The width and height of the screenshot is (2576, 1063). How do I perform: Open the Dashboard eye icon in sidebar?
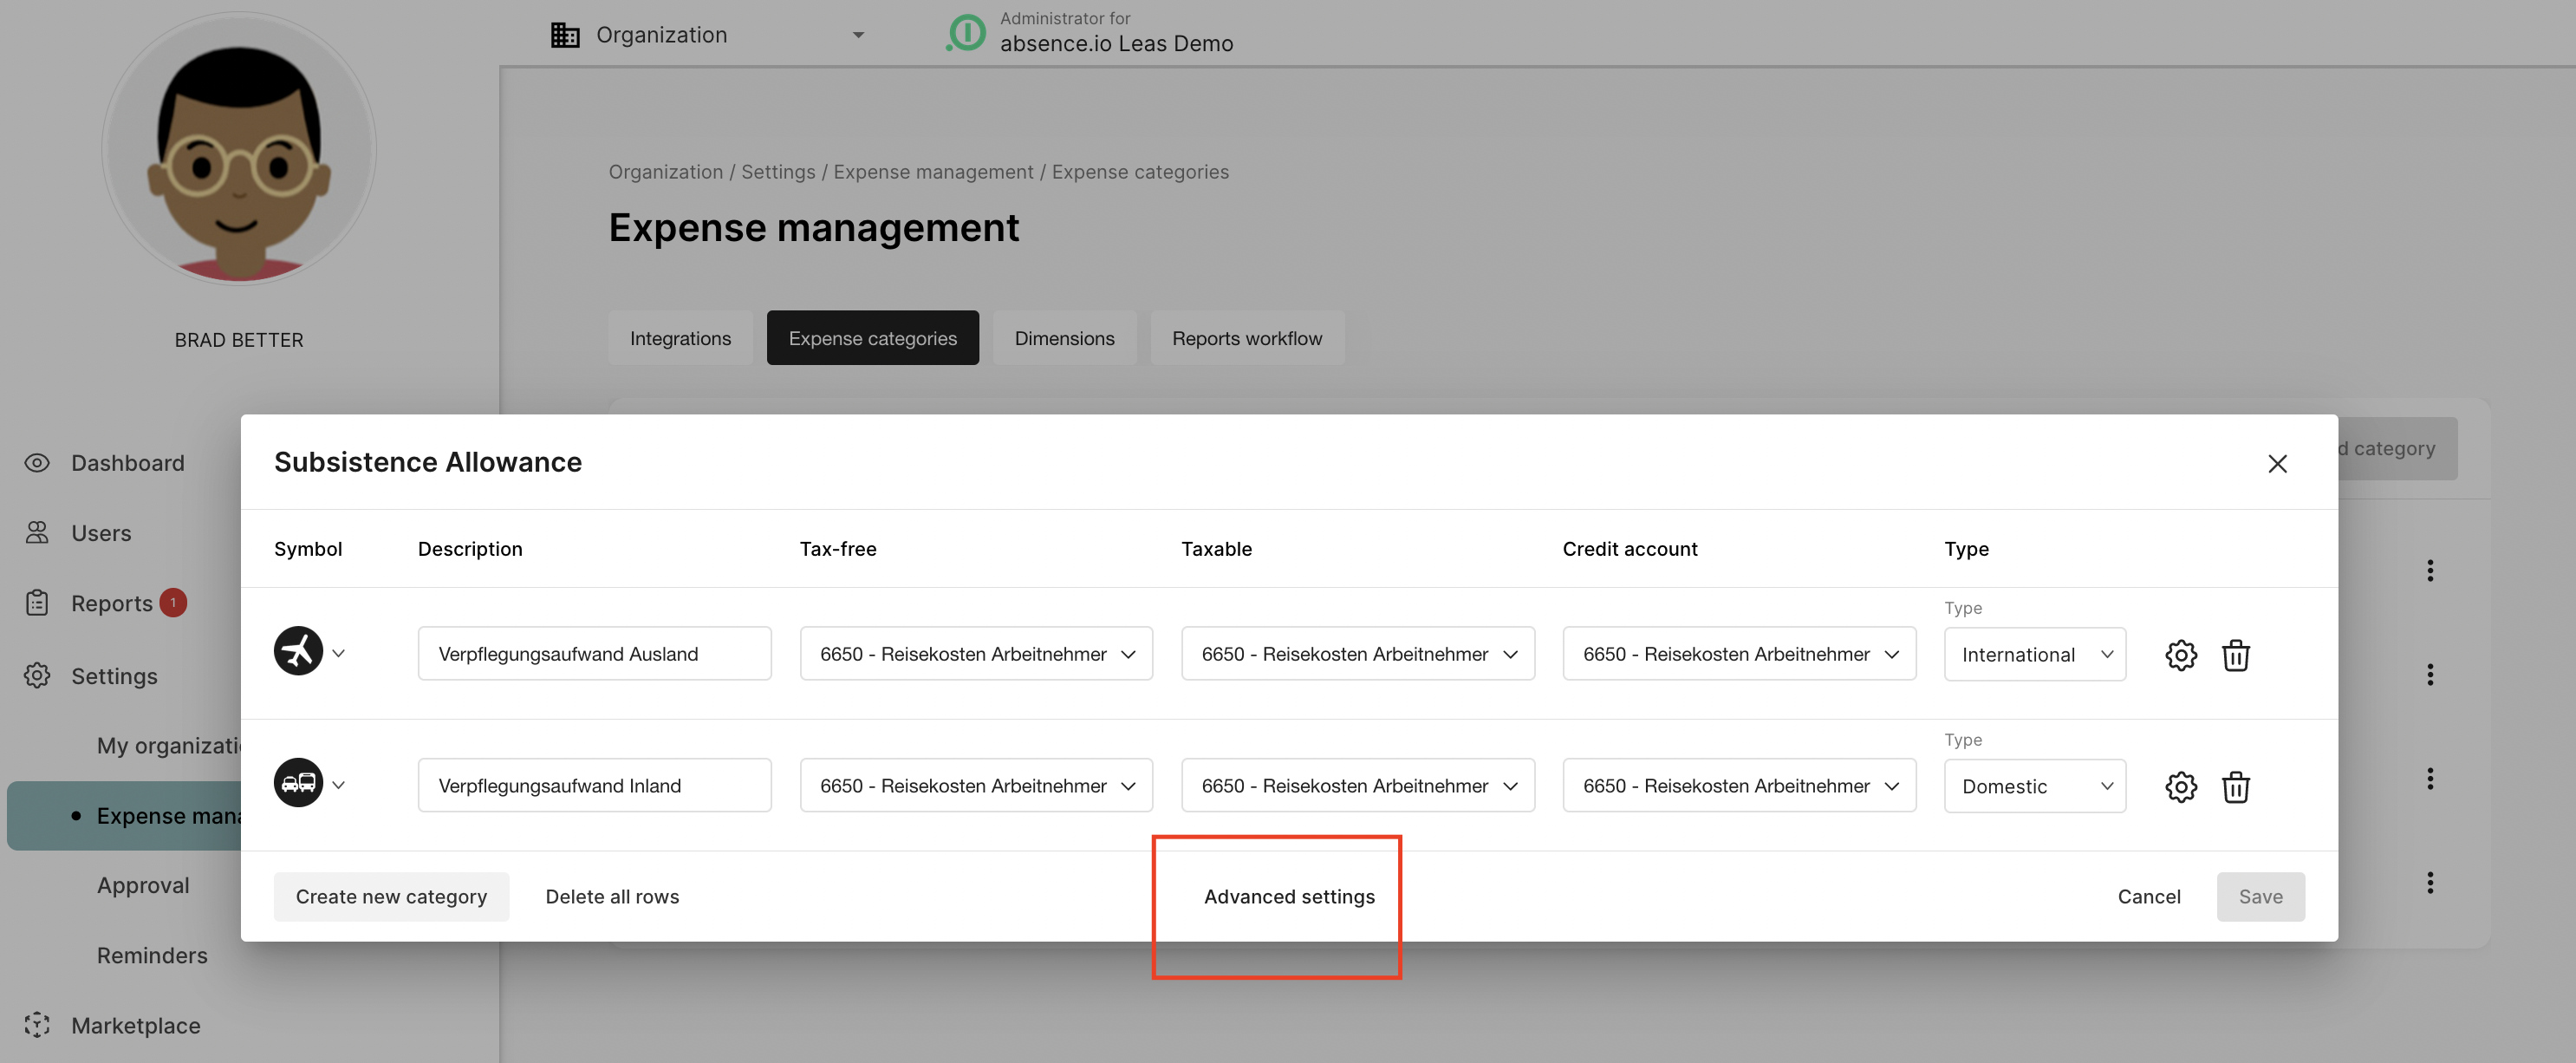37,463
